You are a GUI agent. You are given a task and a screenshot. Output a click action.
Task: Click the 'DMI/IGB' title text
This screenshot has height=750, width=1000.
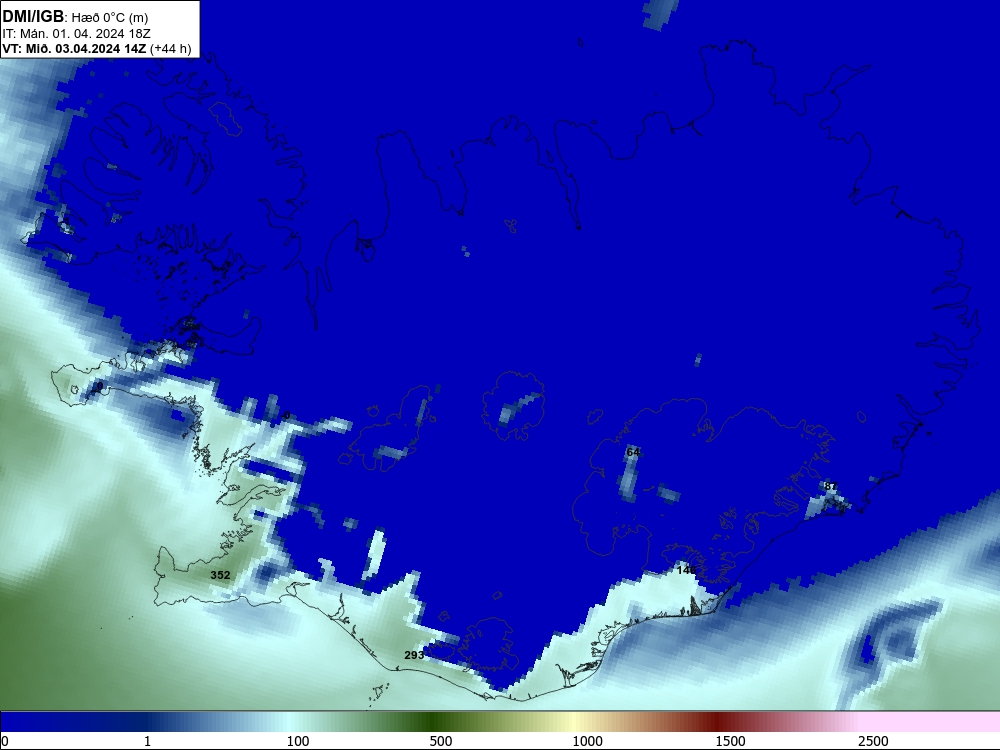[33, 16]
